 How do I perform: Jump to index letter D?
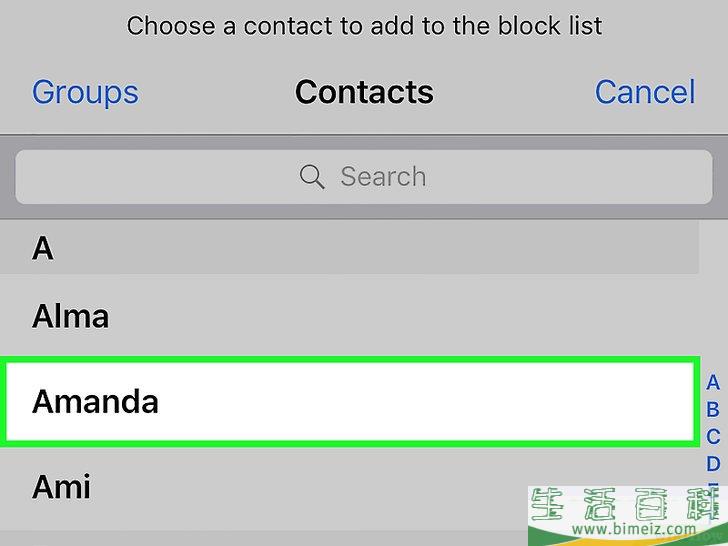click(713, 463)
